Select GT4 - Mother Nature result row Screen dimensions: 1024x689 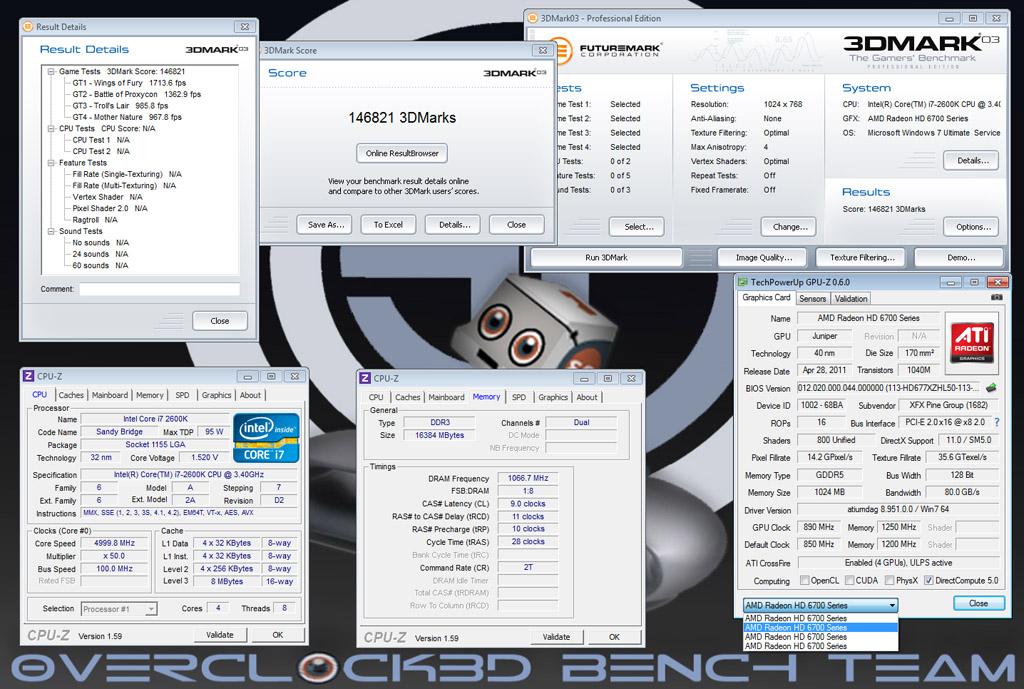[127, 117]
